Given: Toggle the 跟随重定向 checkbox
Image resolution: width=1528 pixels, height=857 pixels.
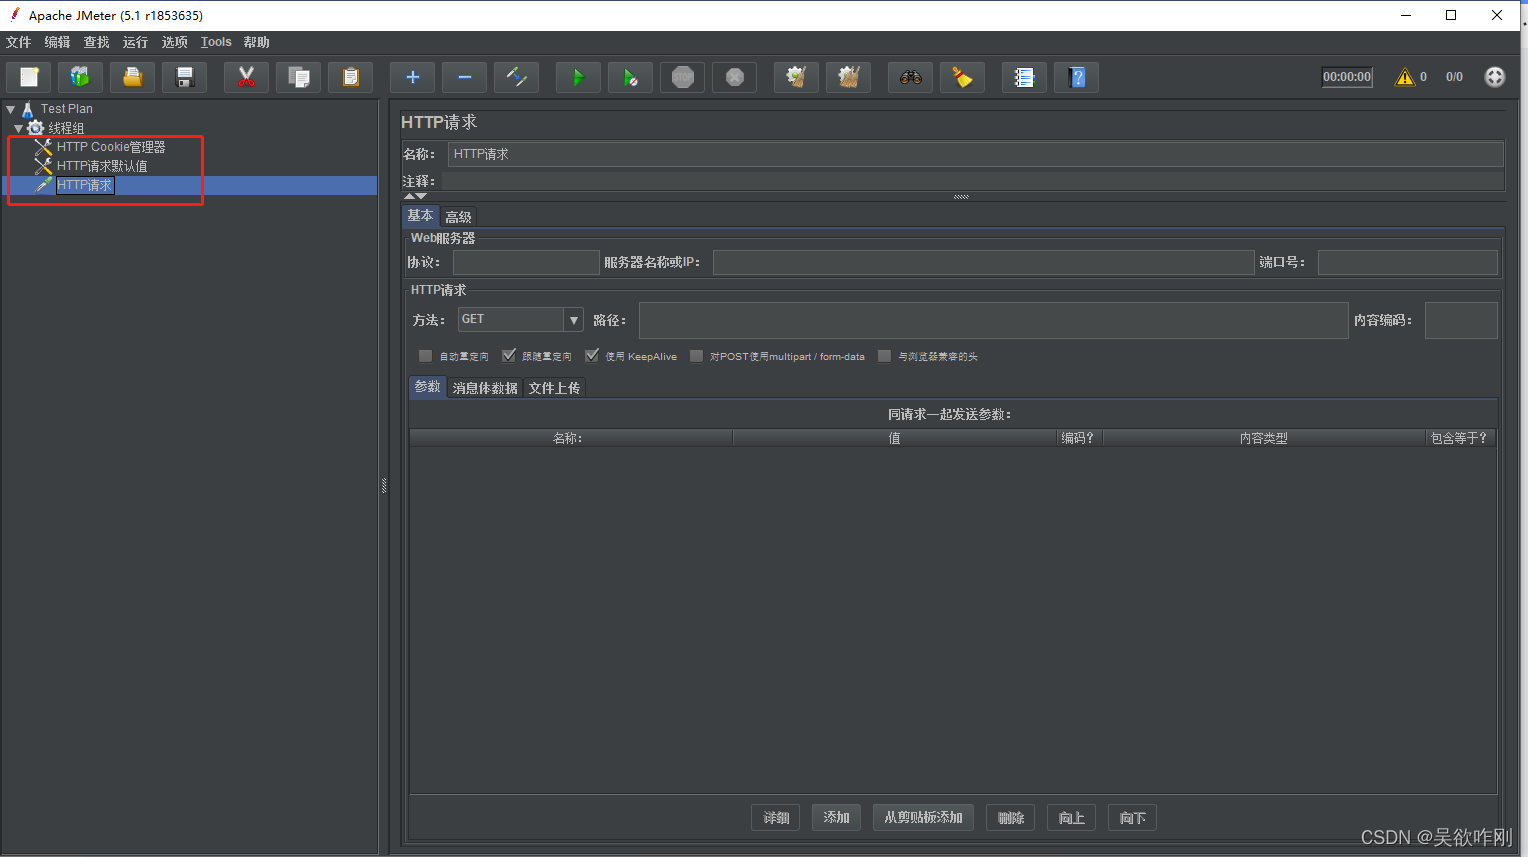Looking at the screenshot, I should click(509, 356).
